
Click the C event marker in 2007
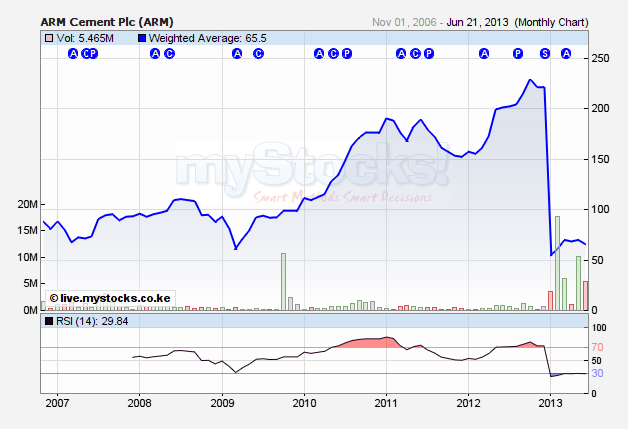(86, 53)
